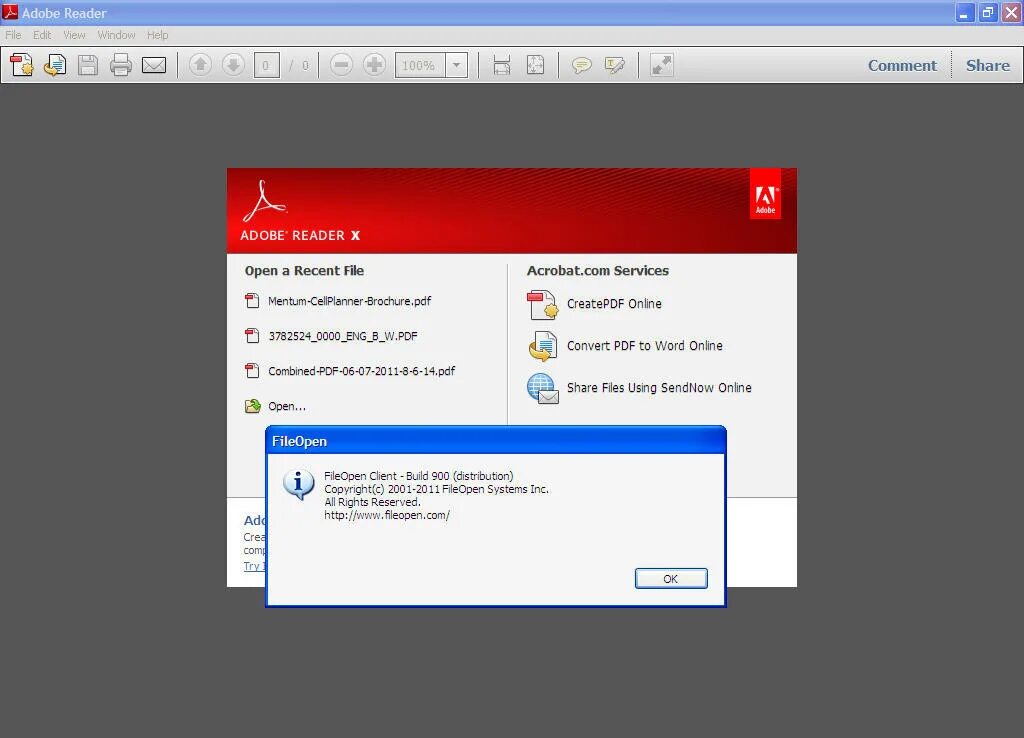Click the CreatePDF Online service icon
This screenshot has width=1024, height=738.
pyautogui.click(x=543, y=305)
